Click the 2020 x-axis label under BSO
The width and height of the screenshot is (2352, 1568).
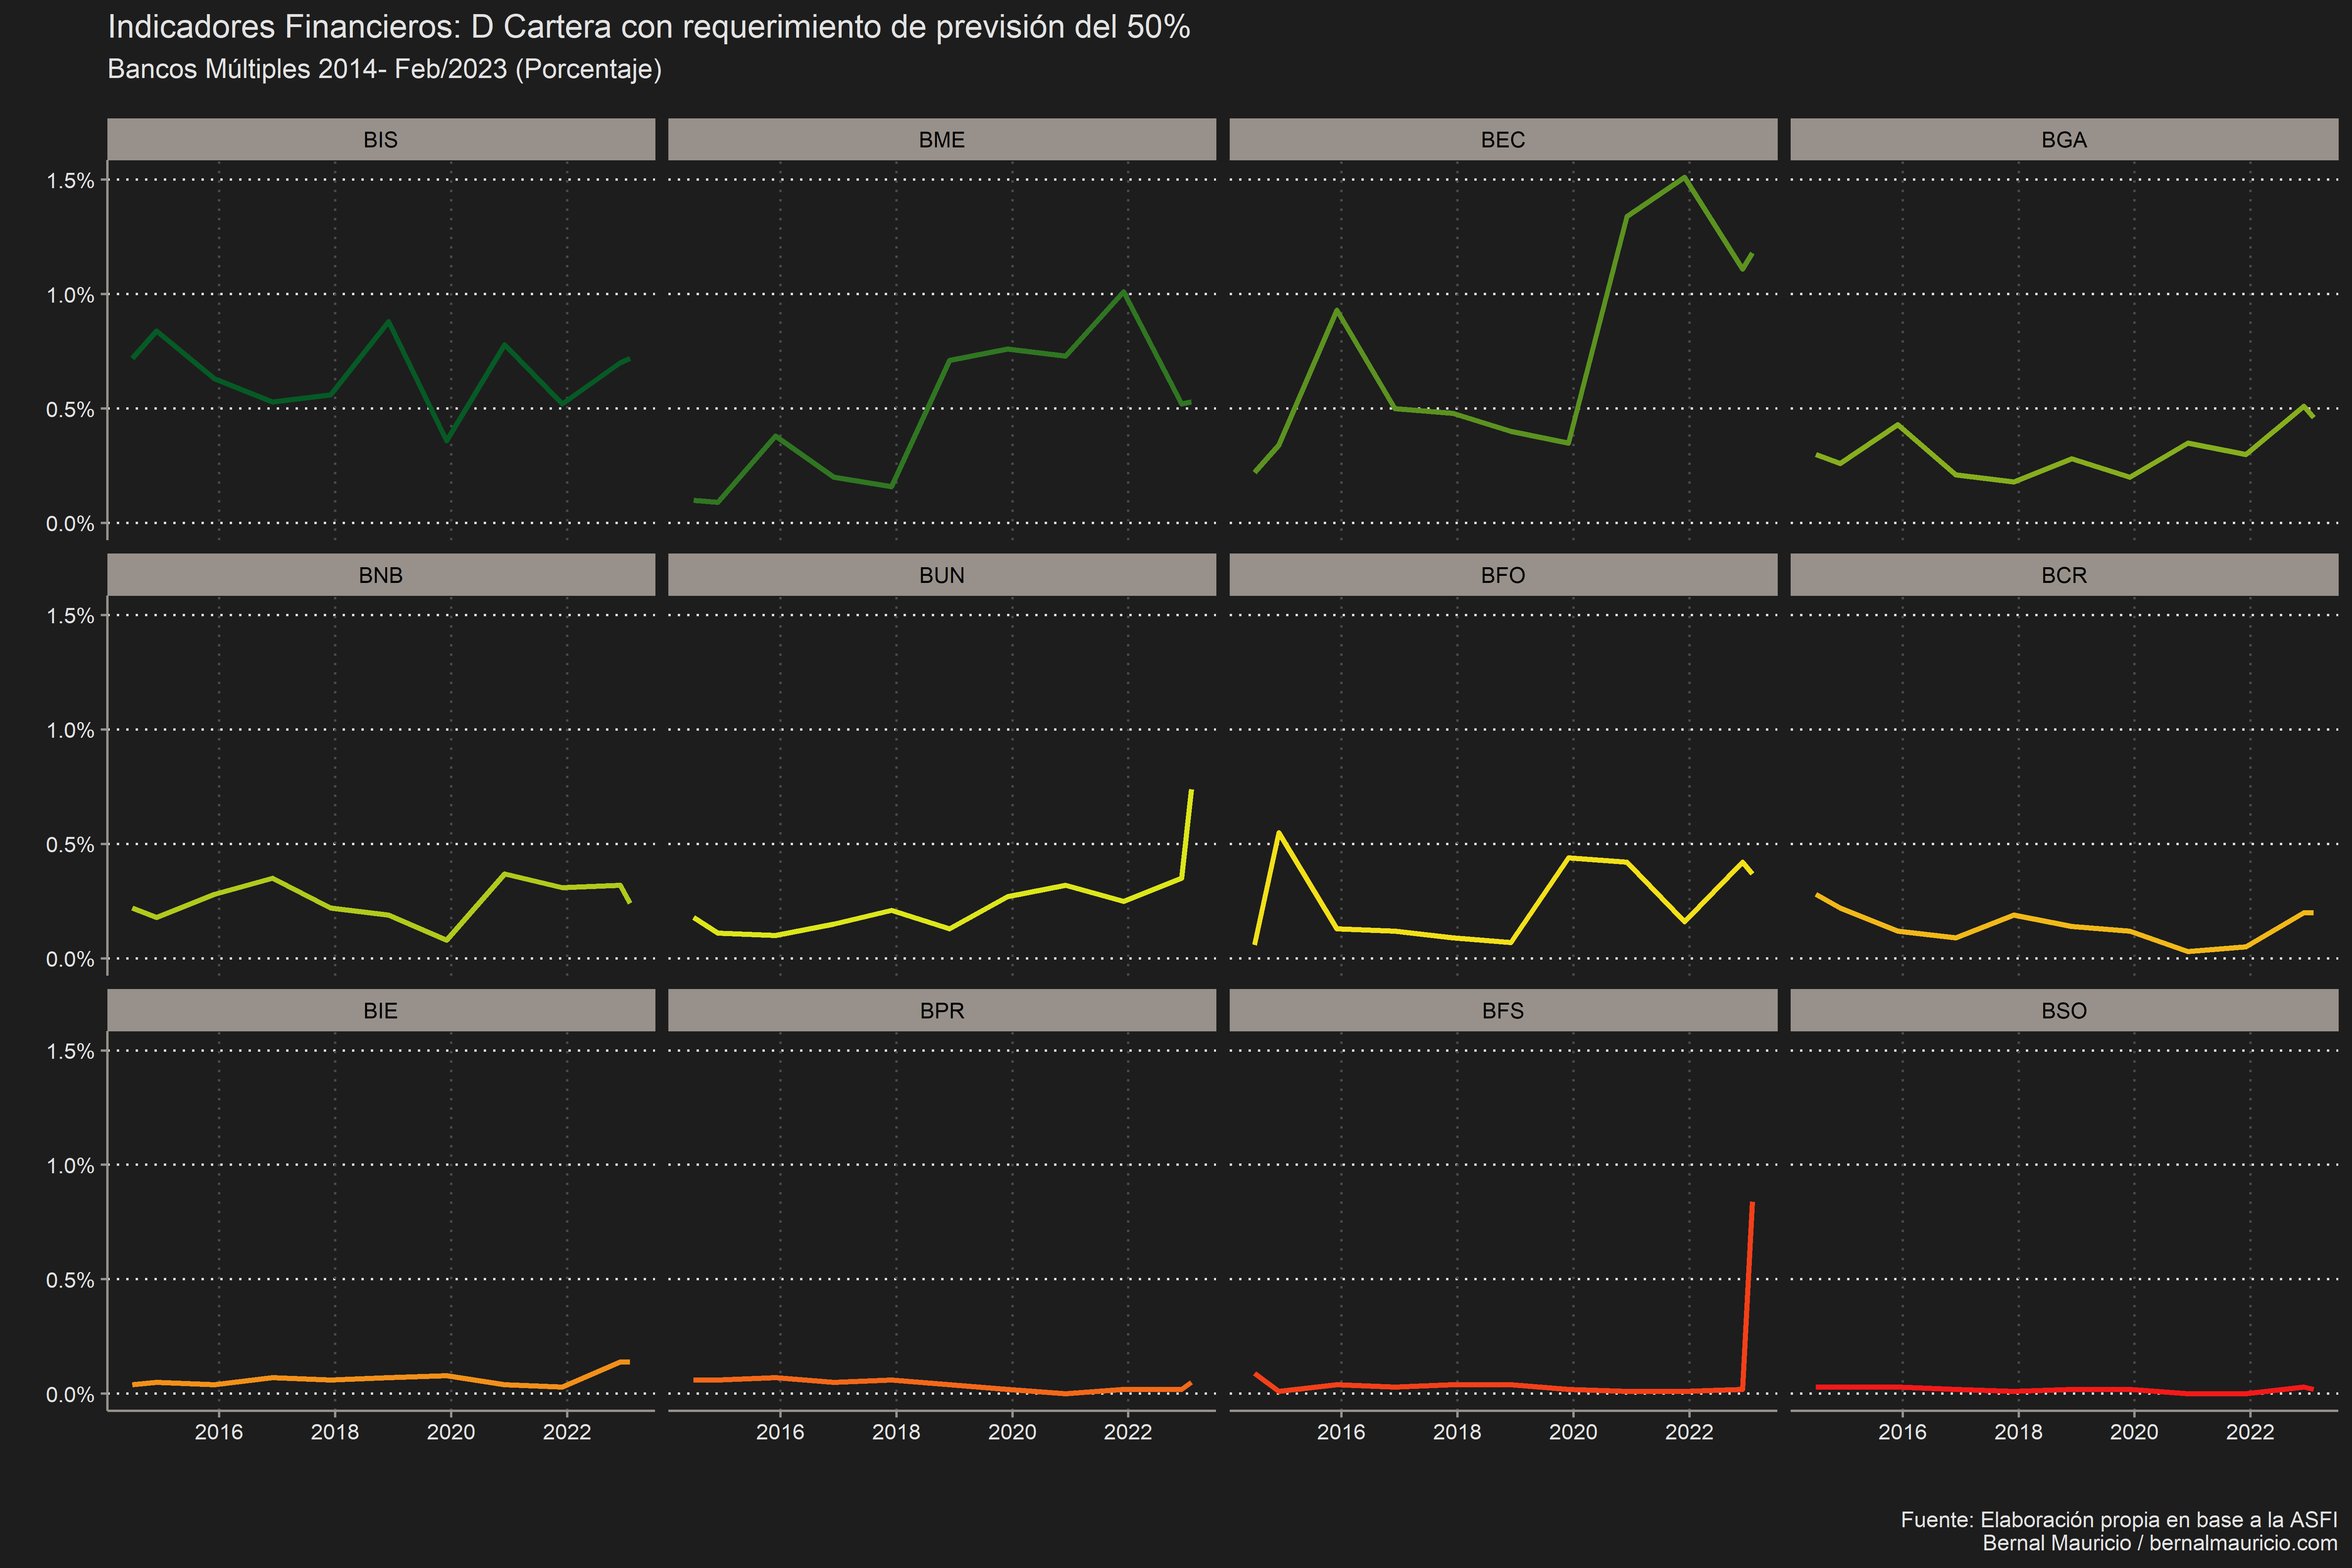[x=2134, y=1432]
